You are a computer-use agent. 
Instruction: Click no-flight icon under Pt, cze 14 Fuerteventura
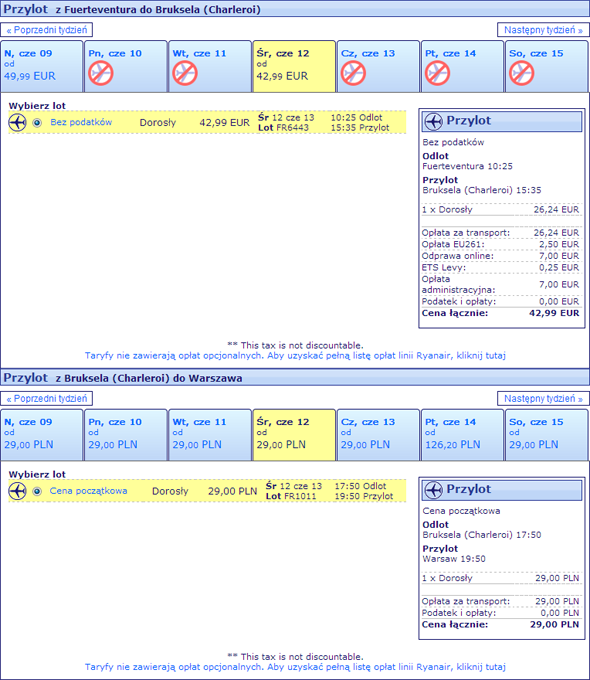[x=437, y=73]
